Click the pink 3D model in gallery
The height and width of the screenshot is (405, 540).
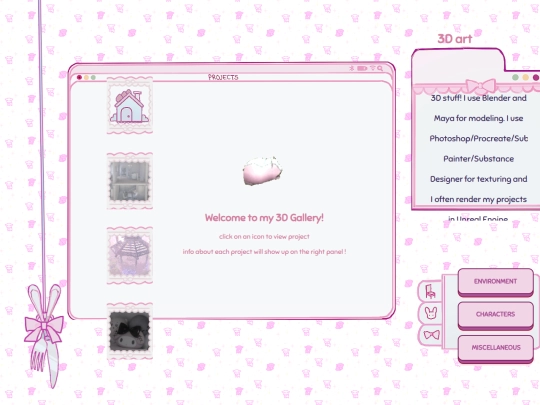pos(263,171)
